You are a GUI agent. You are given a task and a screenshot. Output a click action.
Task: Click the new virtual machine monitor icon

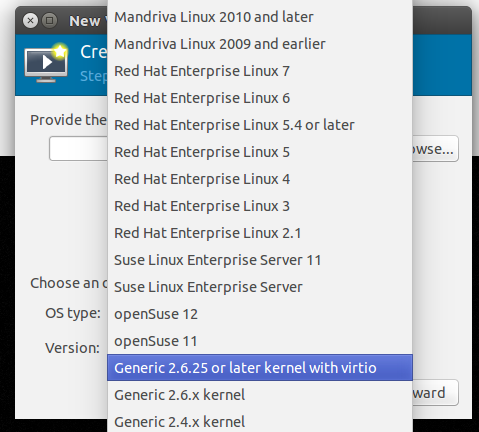point(46,63)
